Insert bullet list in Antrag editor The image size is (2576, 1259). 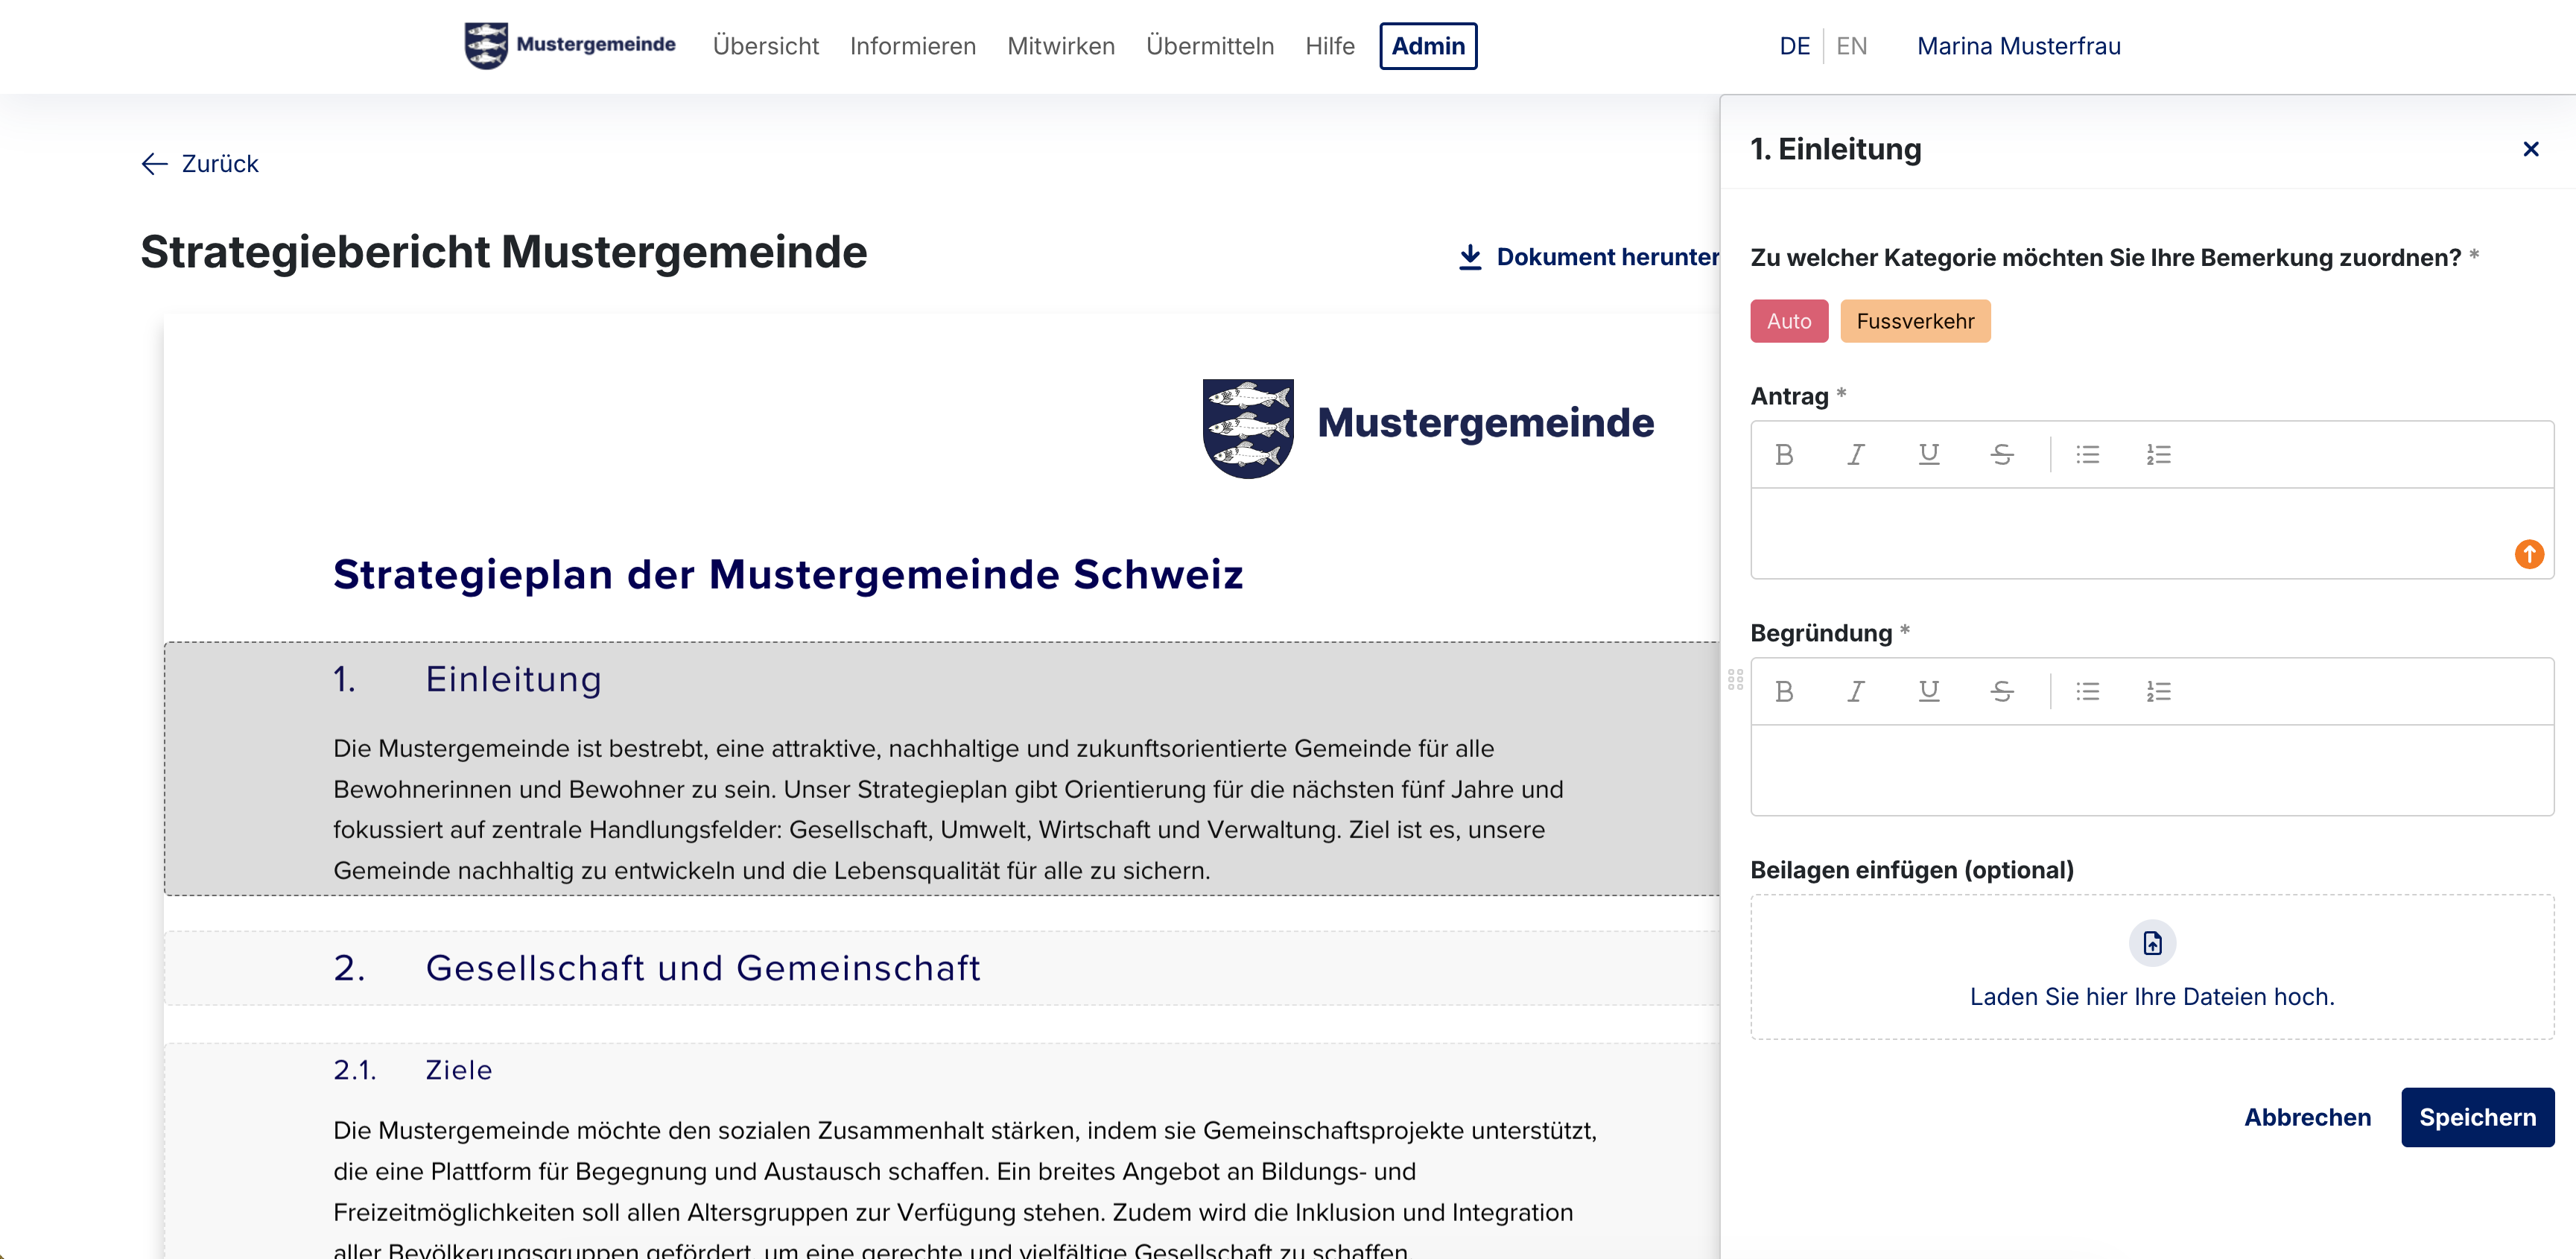pyautogui.click(x=2087, y=455)
